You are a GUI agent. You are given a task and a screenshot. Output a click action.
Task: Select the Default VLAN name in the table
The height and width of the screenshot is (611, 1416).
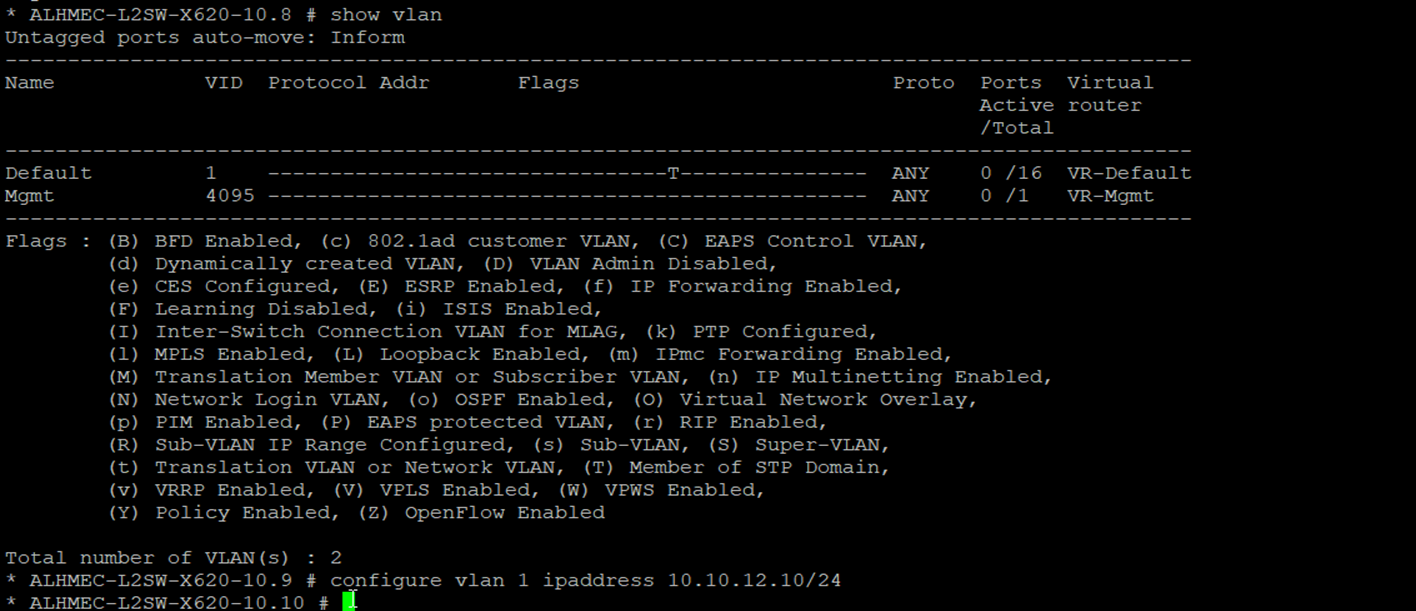(x=48, y=173)
